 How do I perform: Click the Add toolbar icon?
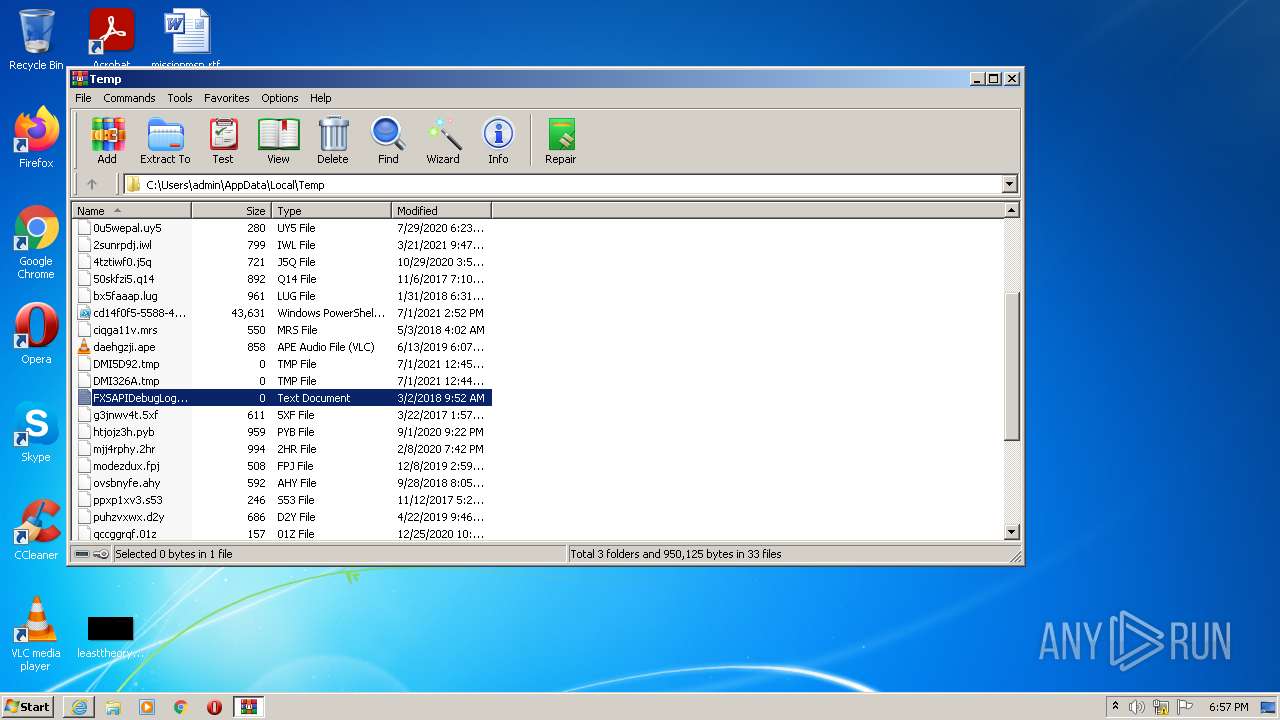(107, 140)
